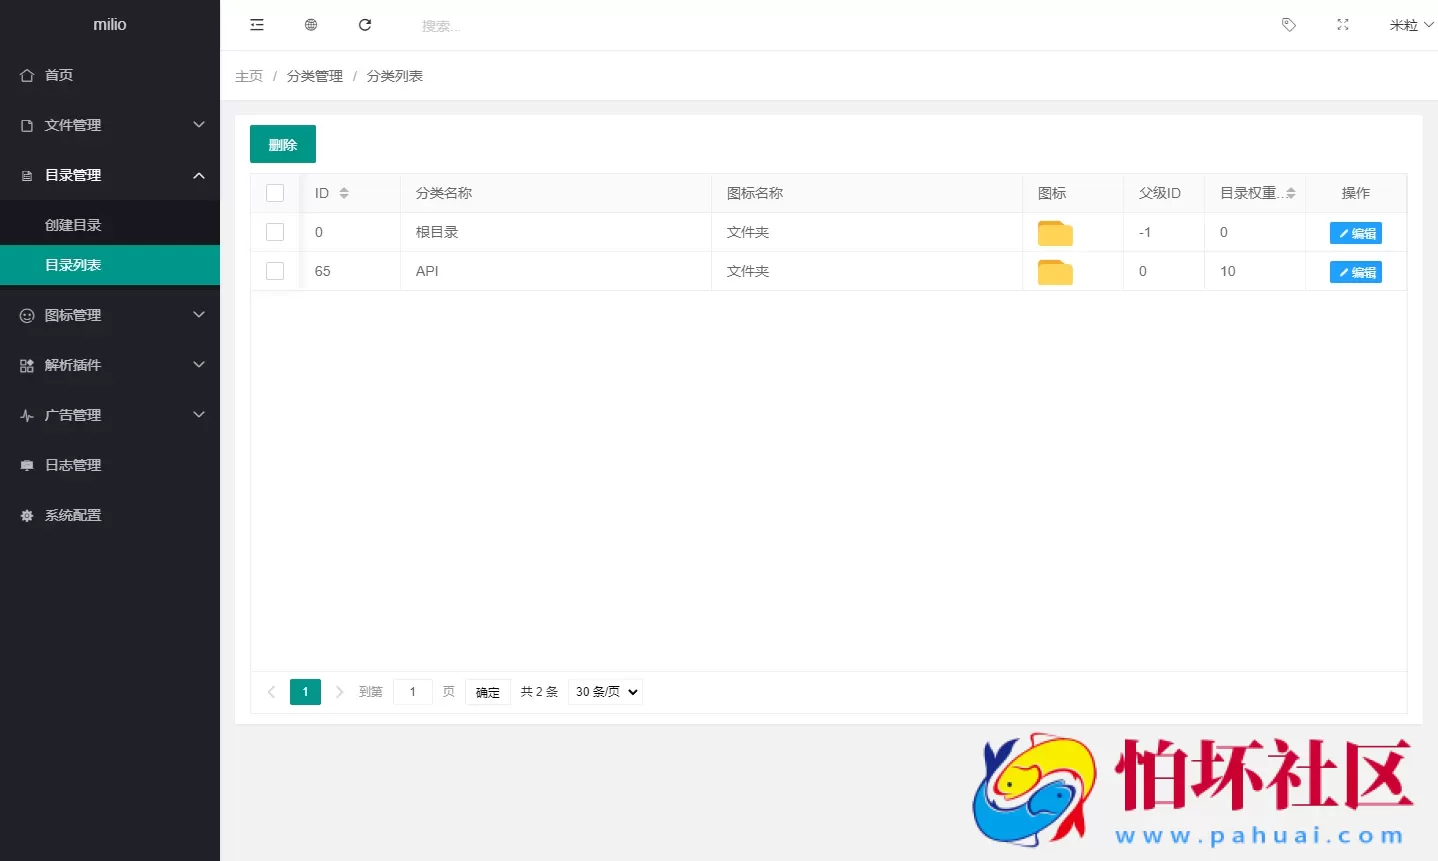Open the 30条/页 page size dropdown
The height and width of the screenshot is (861, 1438).
(x=604, y=691)
